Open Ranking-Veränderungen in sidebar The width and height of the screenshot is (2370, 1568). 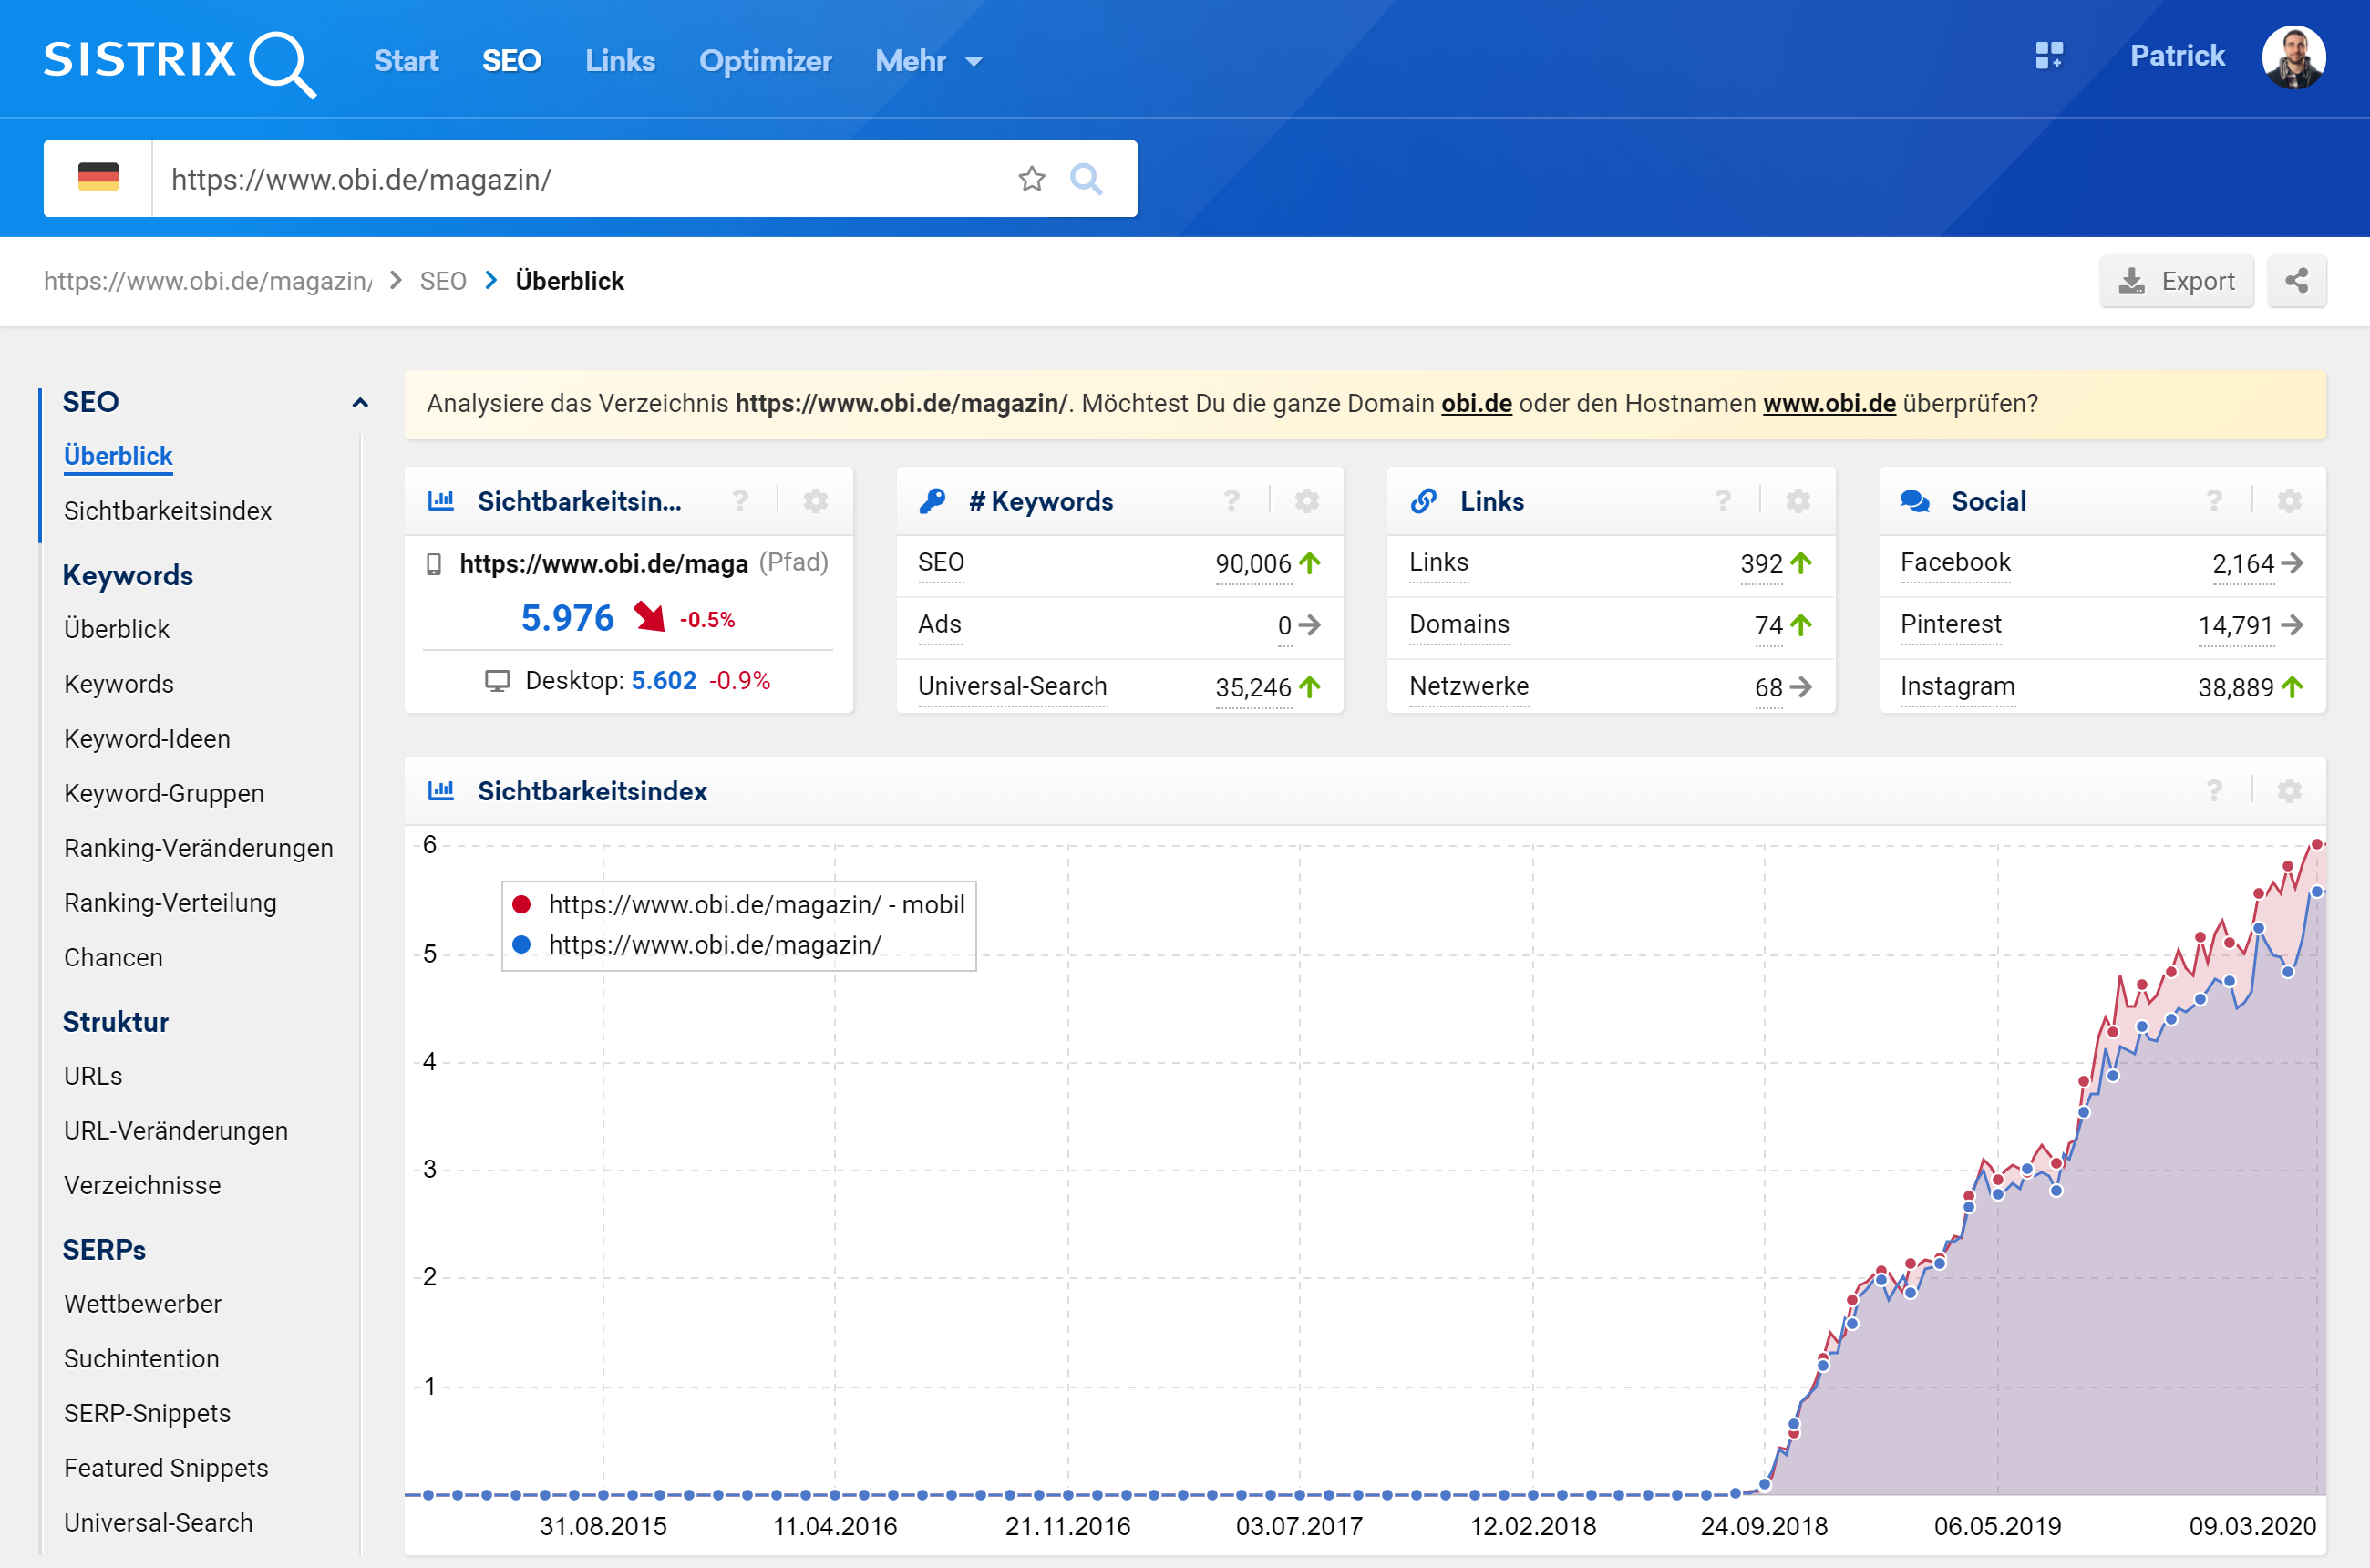[198, 848]
